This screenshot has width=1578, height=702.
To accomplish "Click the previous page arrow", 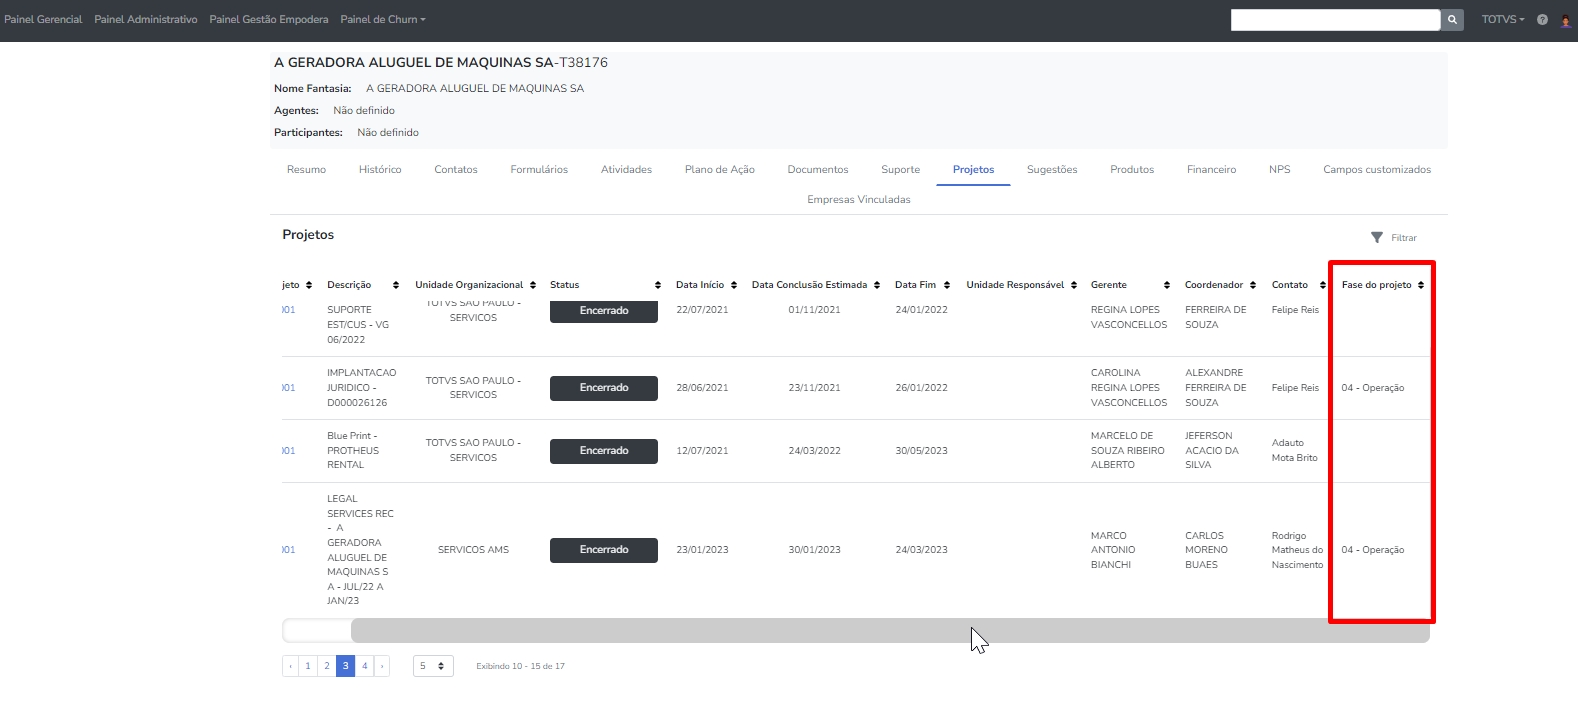I will [x=290, y=666].
